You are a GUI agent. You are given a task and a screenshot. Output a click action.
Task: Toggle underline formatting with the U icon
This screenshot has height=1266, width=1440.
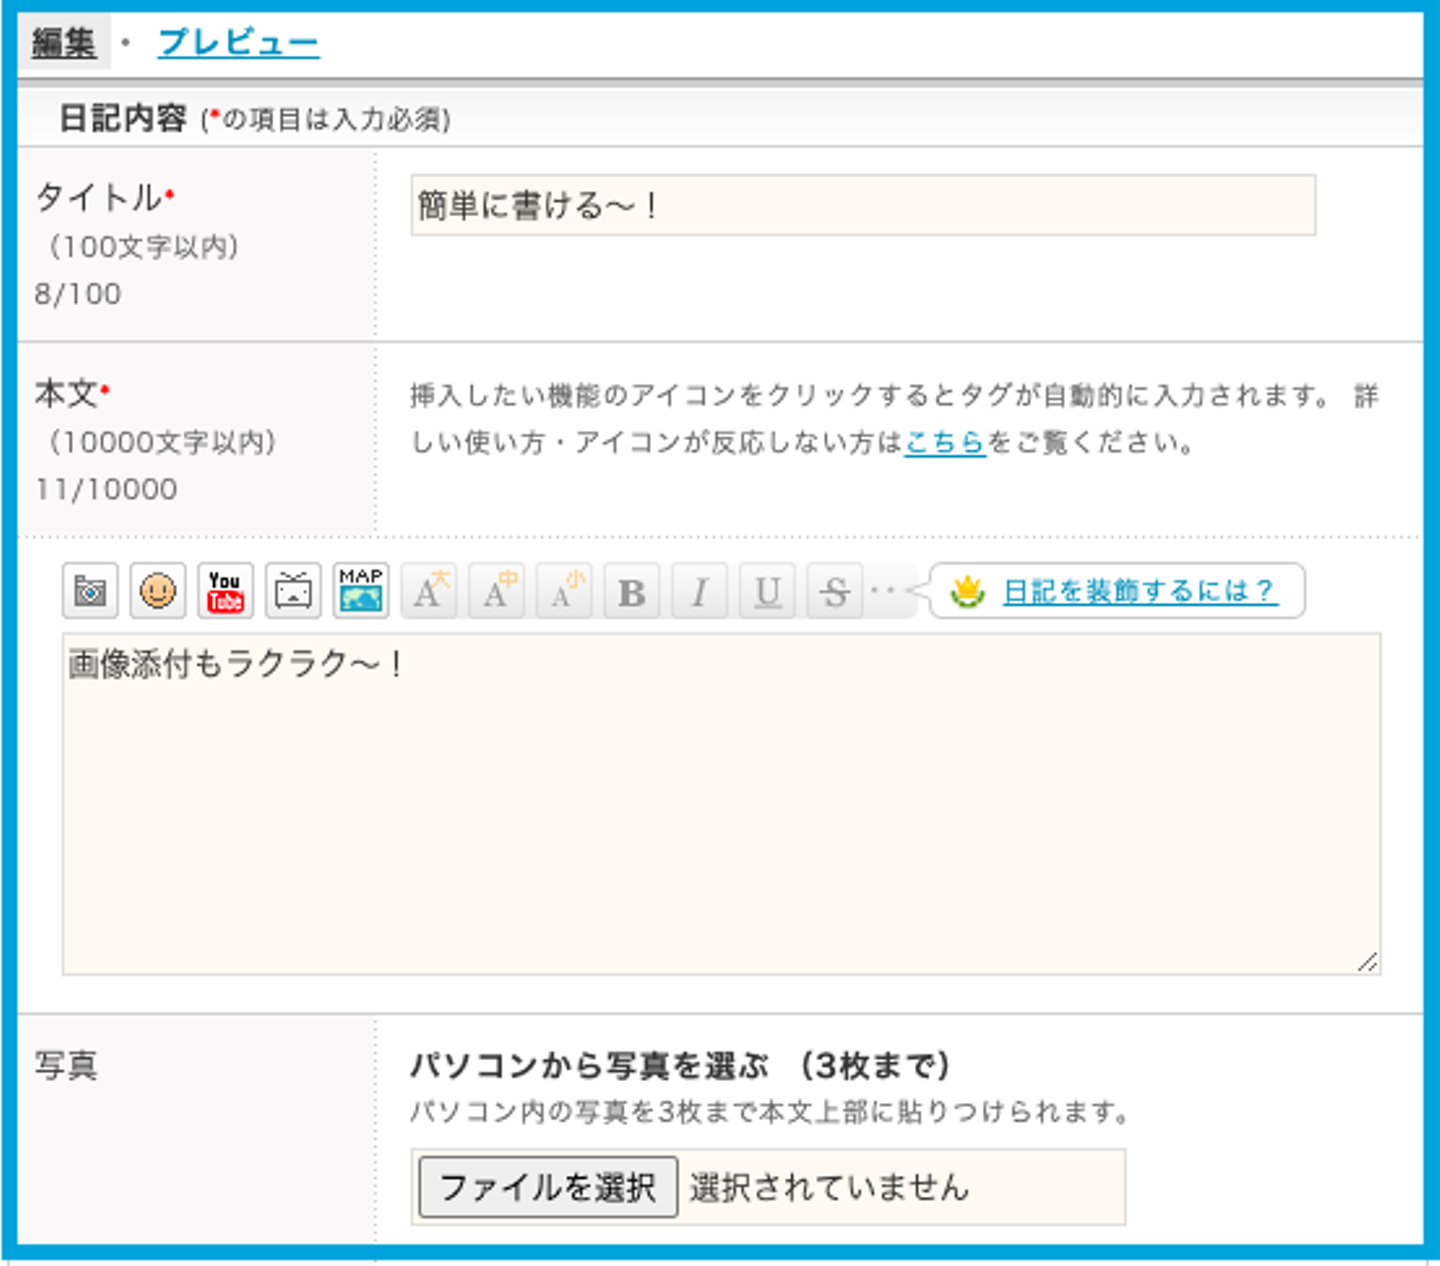[x=767, y=592]
